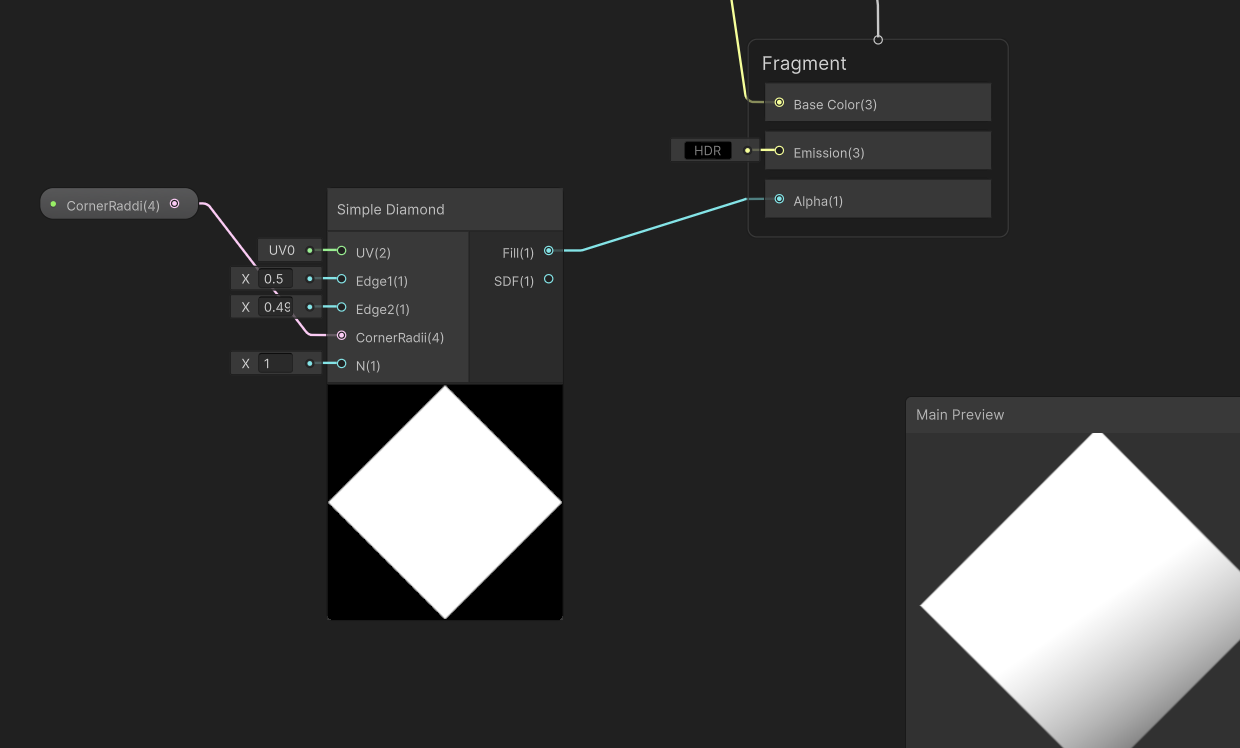Click the Edge2(1) input port
Screen dimensions: 1240x748
[x=342, y=308]
